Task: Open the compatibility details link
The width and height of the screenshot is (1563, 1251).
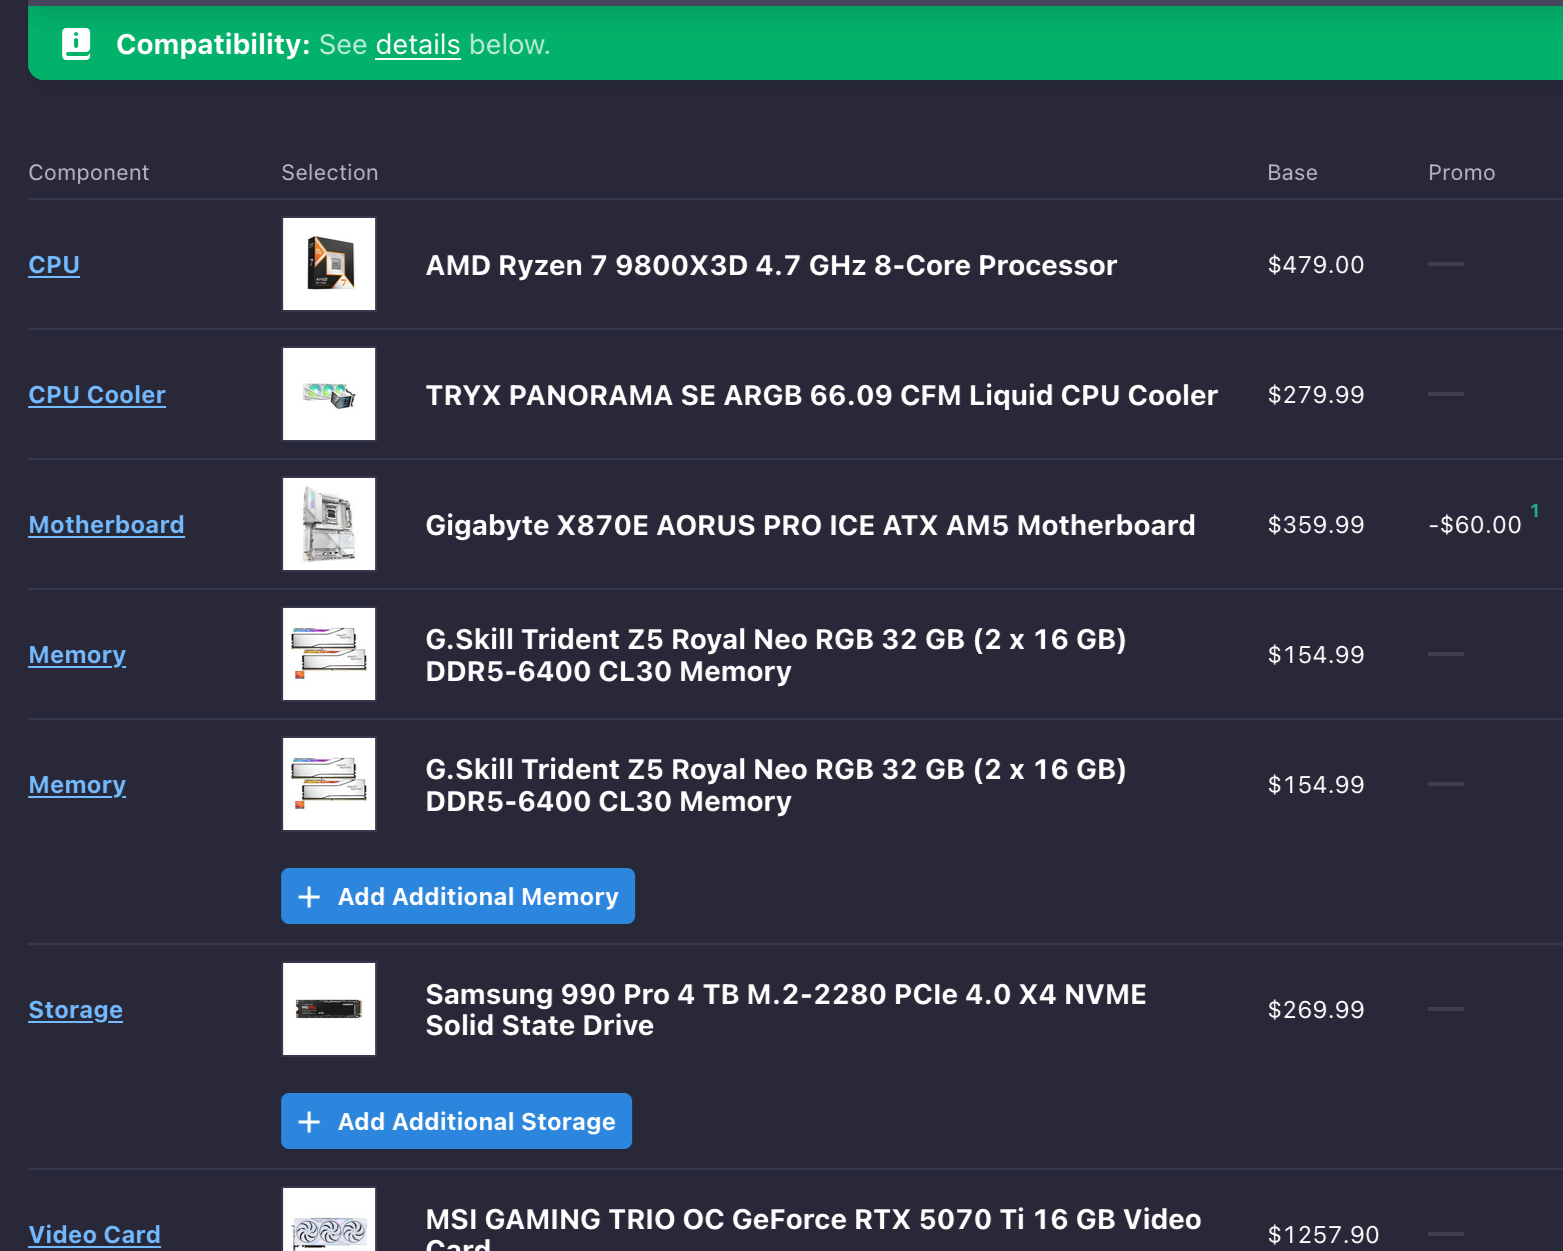Action: pos(417,45)
